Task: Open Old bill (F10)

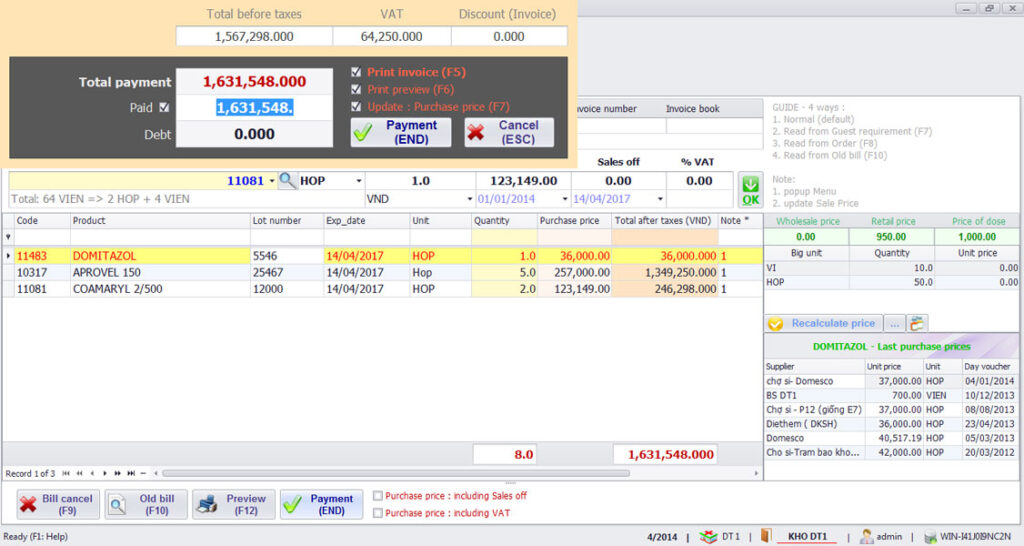Action: pos(146,505)
